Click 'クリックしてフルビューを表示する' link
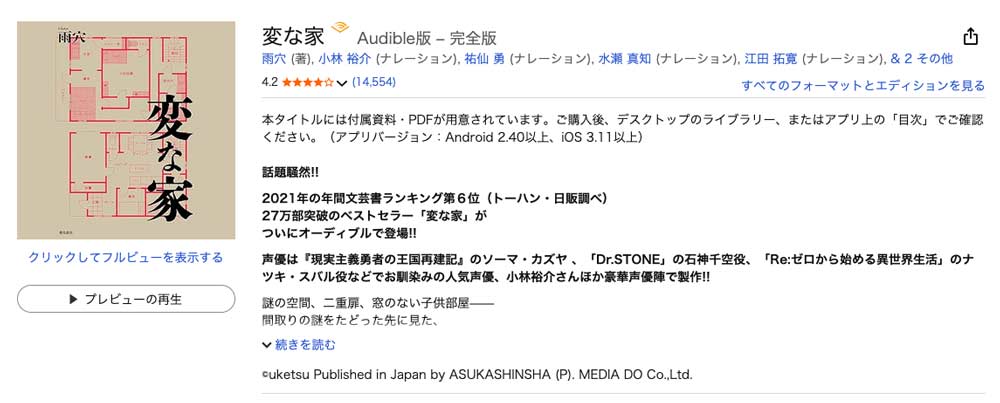Screen dimensions: 1000x403 click(125, 257)
